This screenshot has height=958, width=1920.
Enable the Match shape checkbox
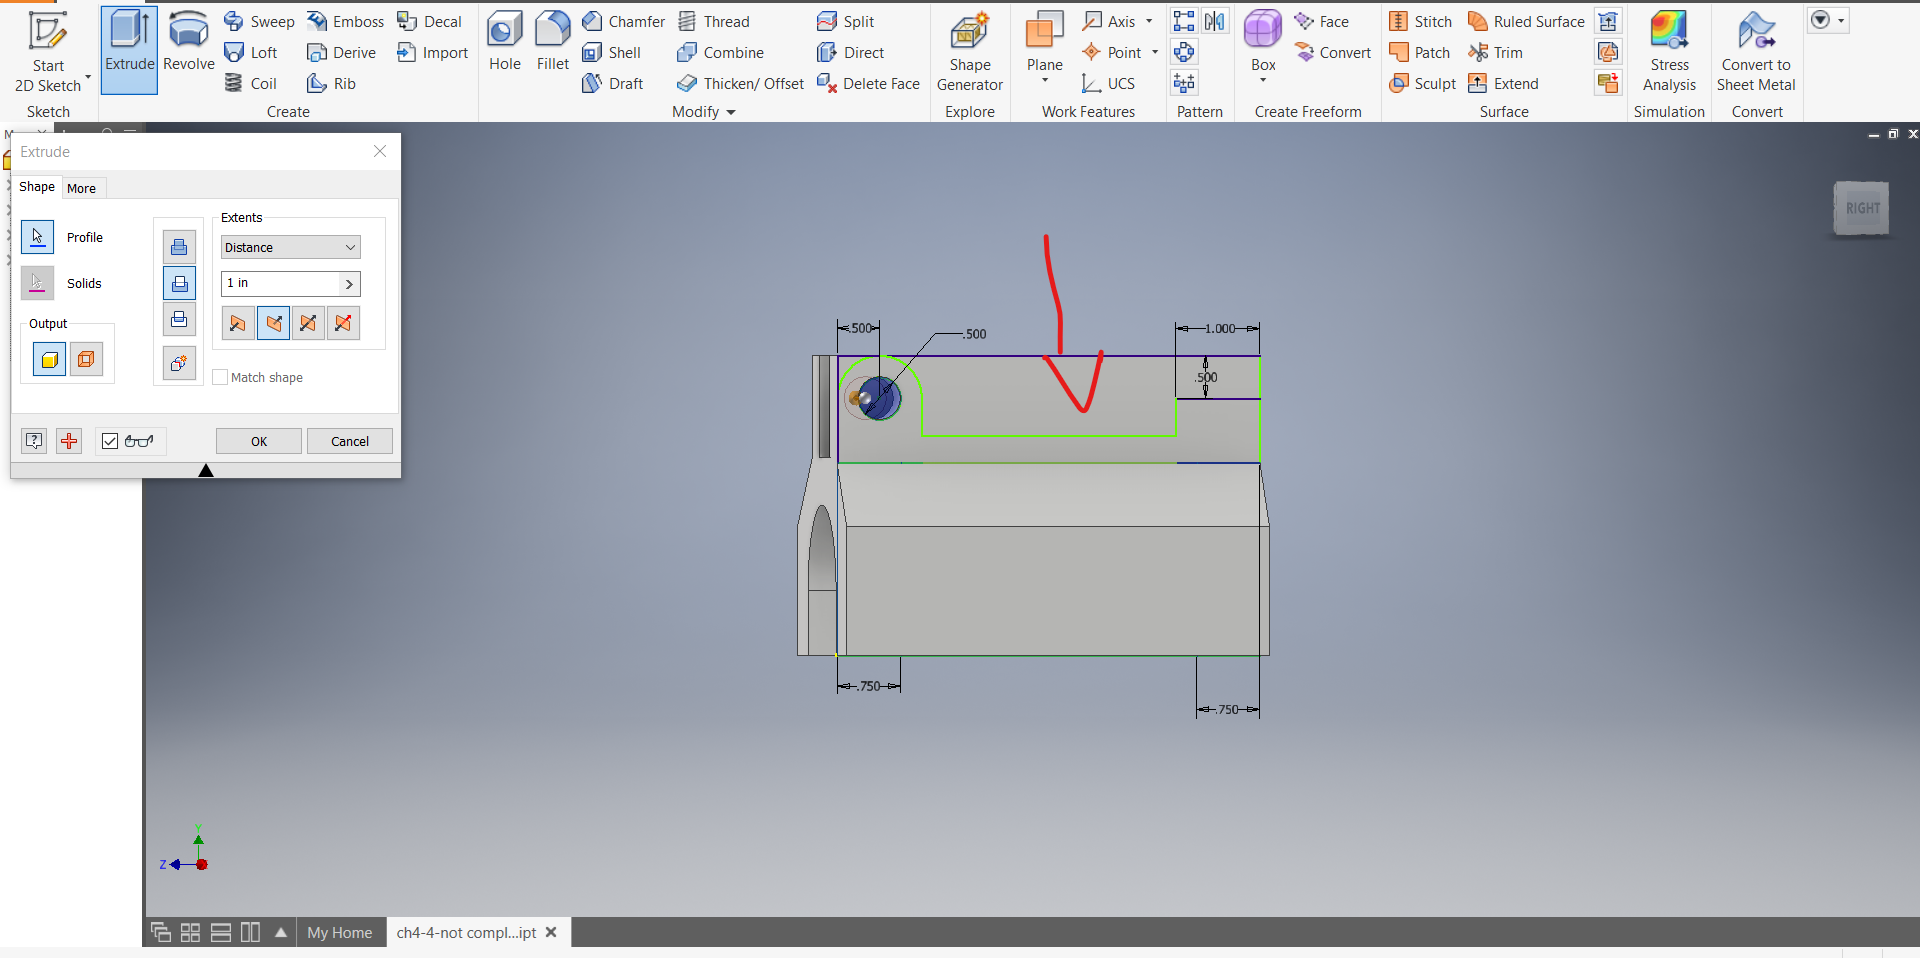[x=220, y=377]
